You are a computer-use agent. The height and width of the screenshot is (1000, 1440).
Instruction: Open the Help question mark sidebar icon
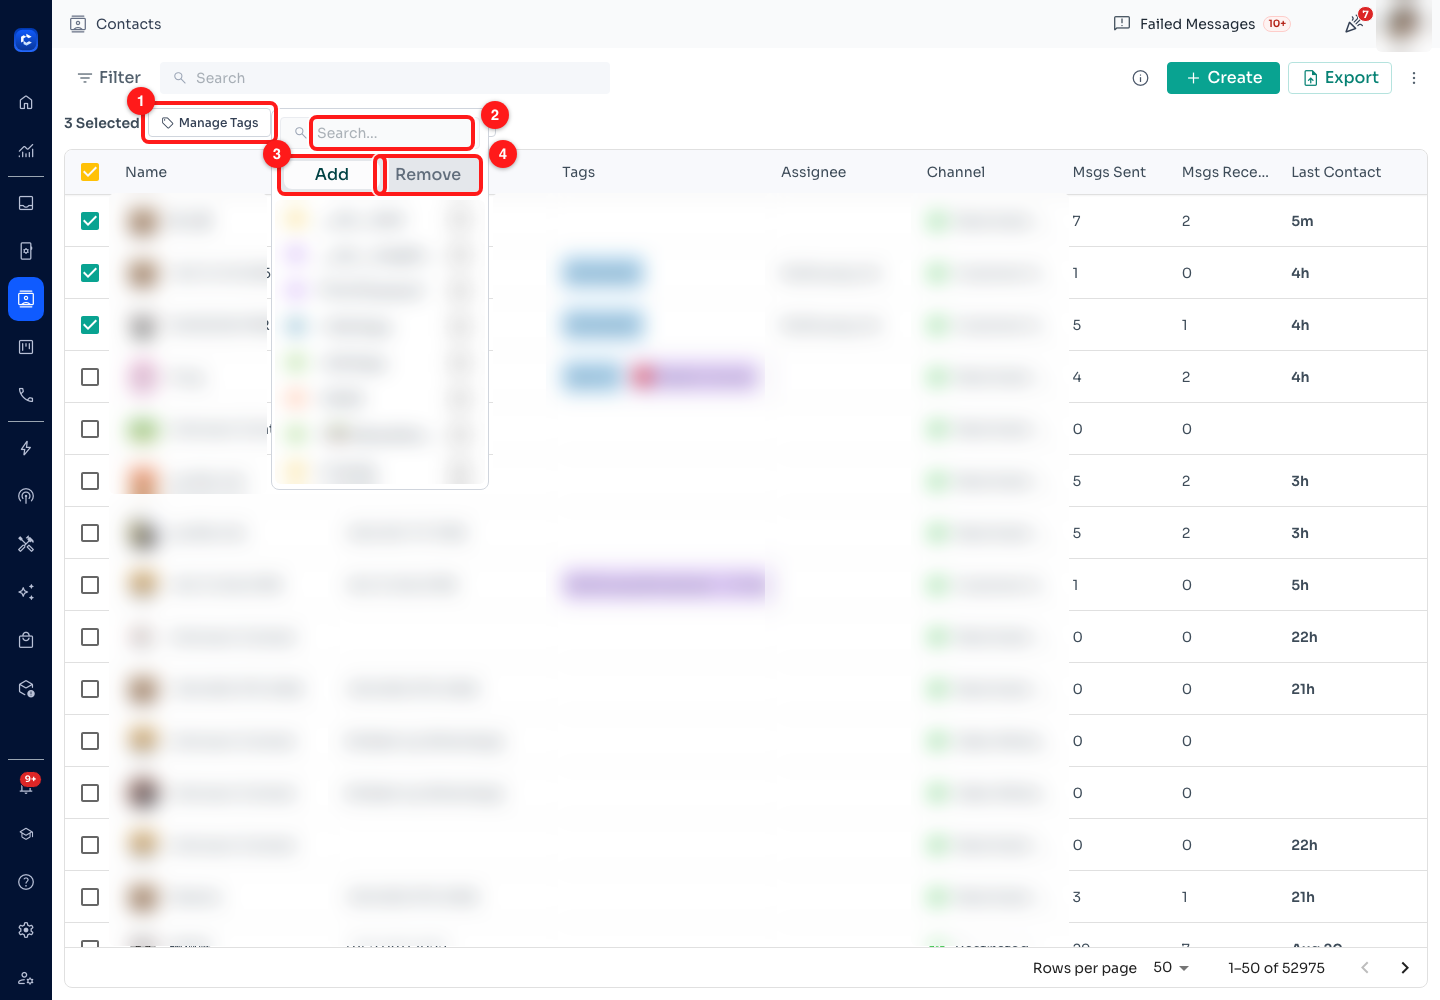pos(26,882)
